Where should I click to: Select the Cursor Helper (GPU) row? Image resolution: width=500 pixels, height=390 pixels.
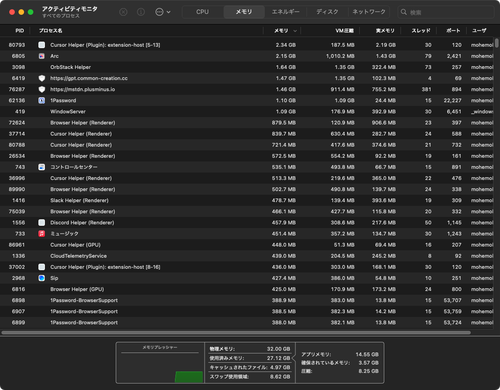point(247,245)
